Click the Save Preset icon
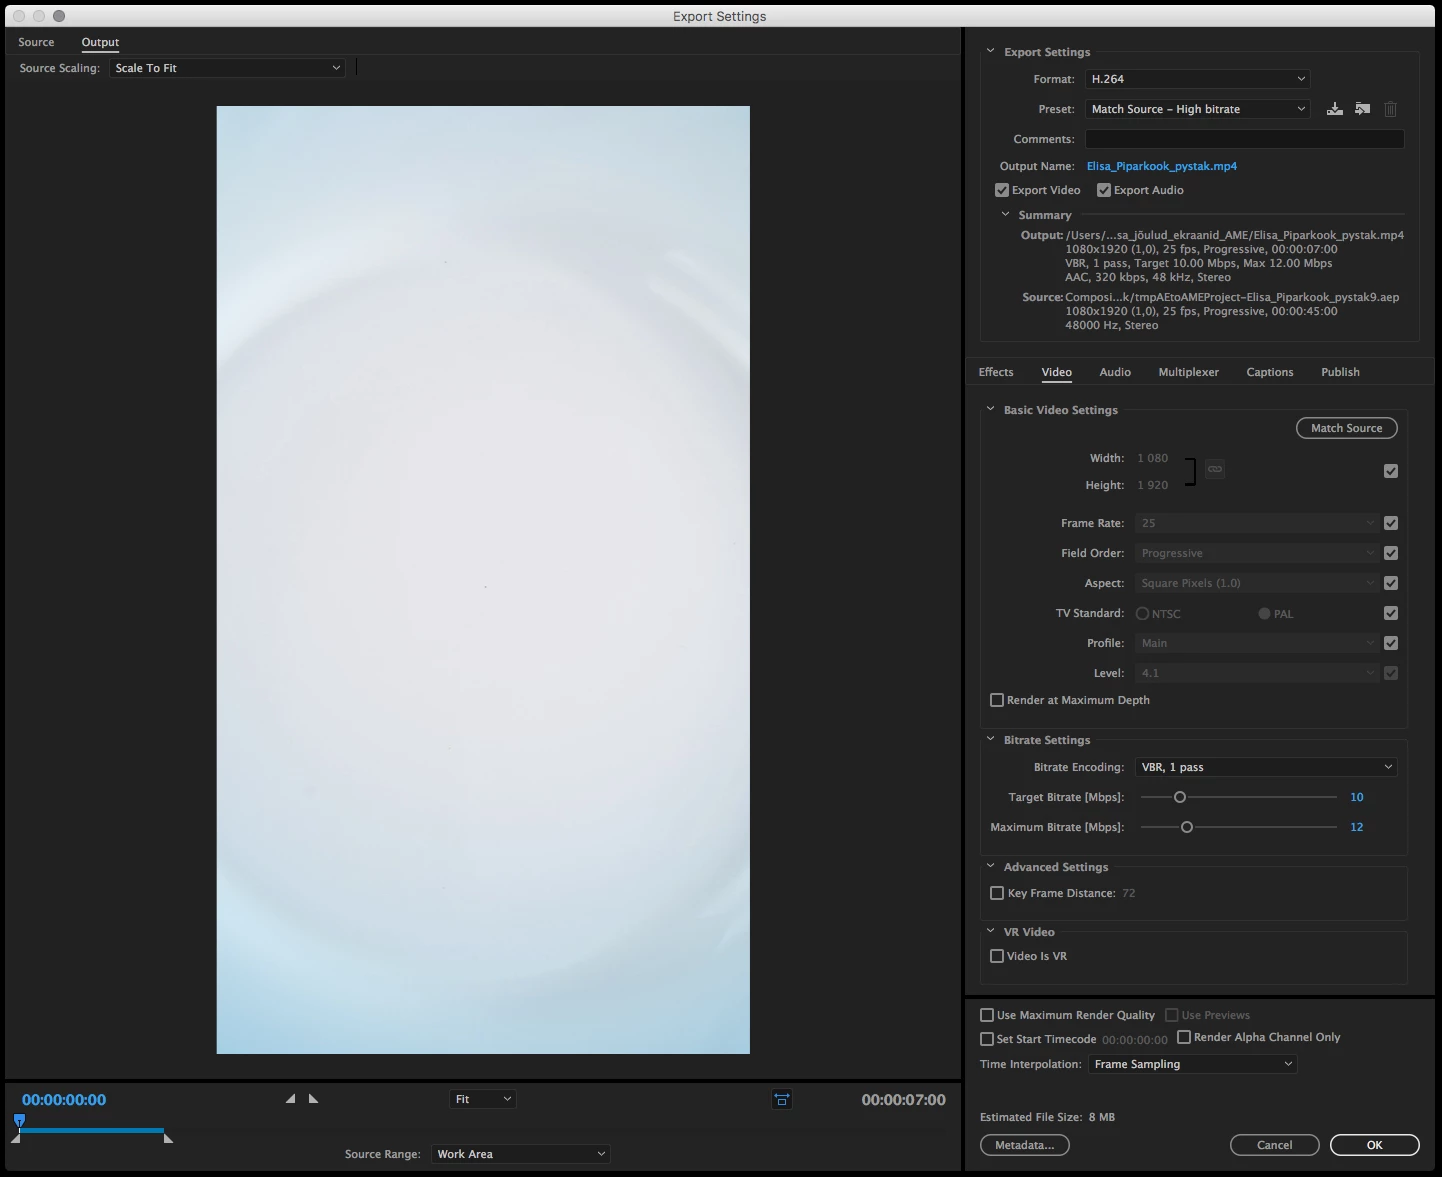The height and width of the screenshot is (1177, 1442). [1334, 109]
